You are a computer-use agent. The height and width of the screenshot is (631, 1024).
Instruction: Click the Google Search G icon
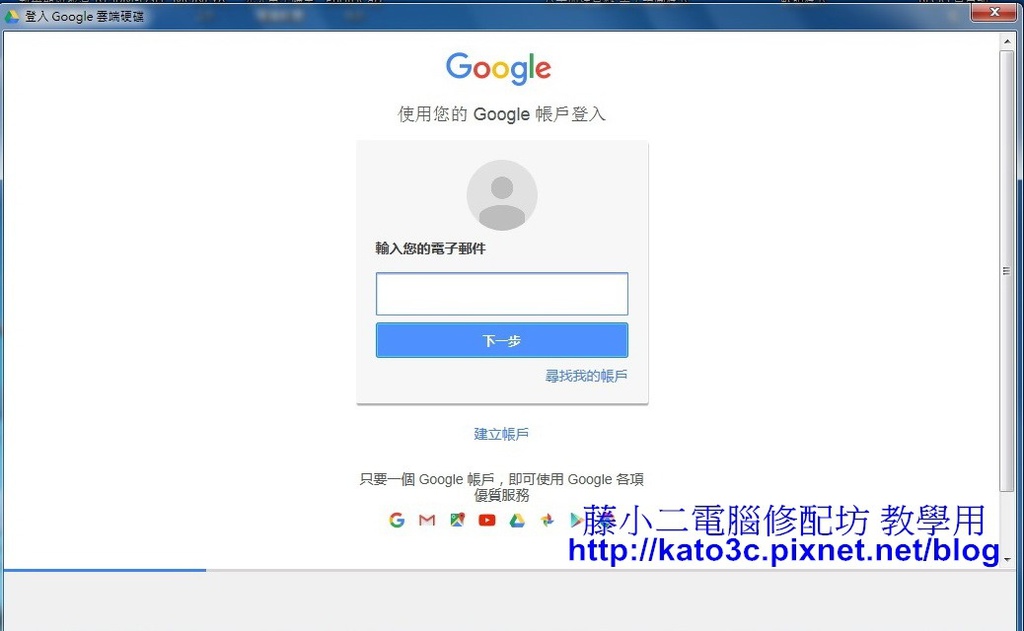[397, 520]
